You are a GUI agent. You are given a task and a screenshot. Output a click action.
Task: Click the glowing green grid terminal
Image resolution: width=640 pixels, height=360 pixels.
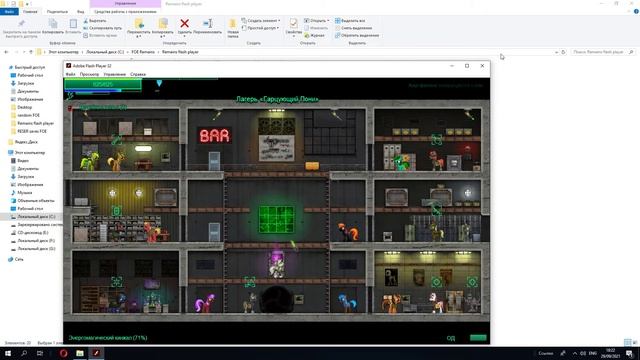[x=276, y=219]
